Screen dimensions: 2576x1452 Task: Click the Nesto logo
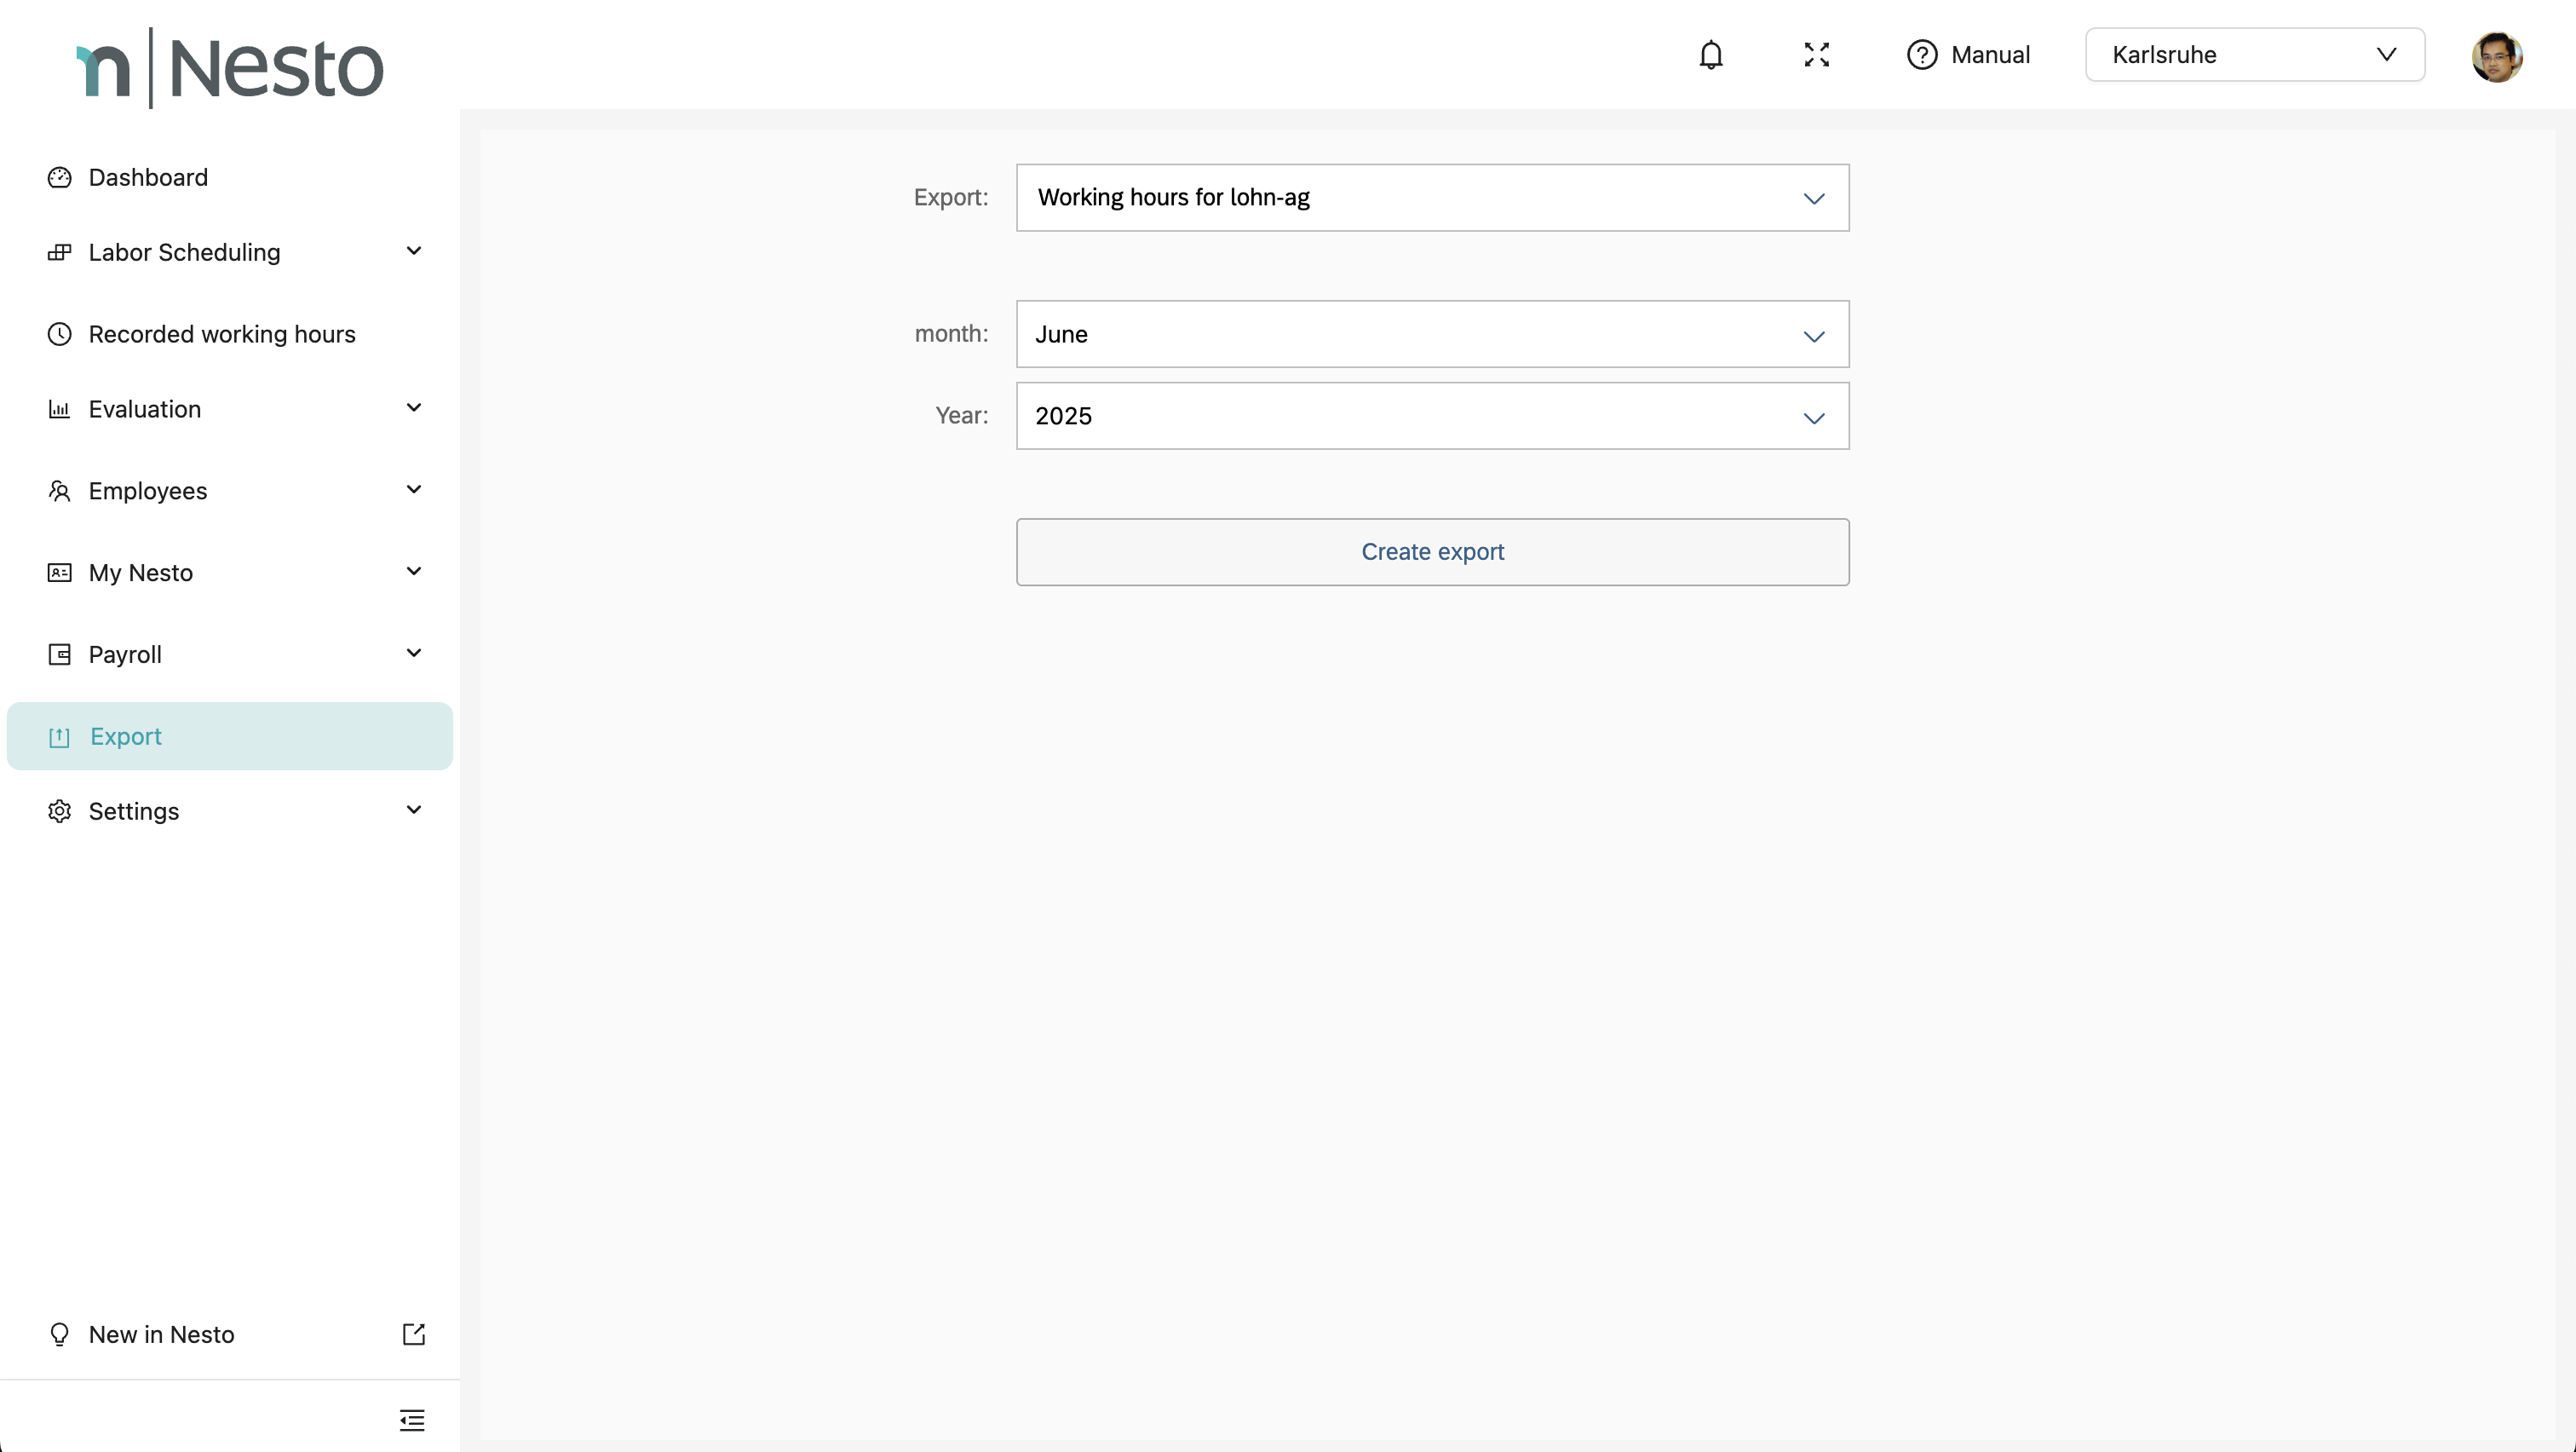tap(230, 68)
